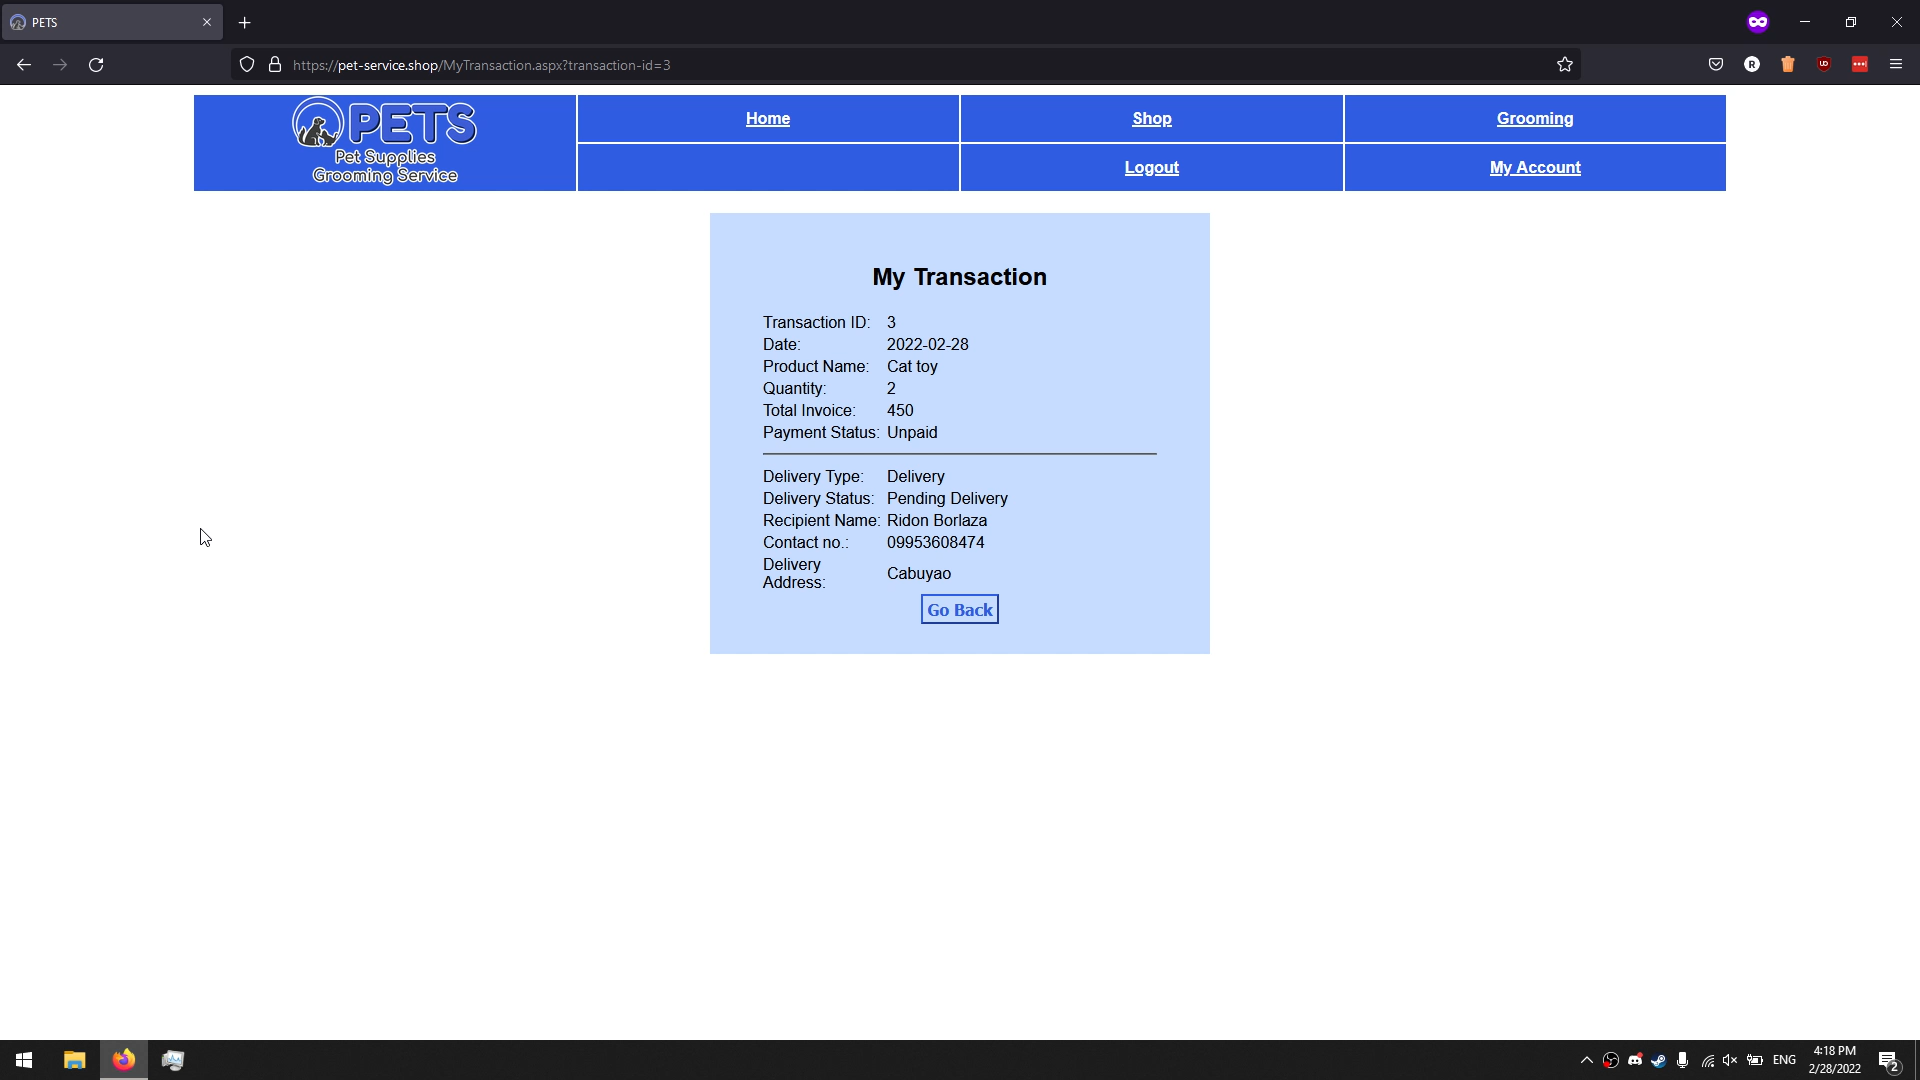Go to the Grooming page
This screenshot has width=1920, height=1080.
[1534, 119]
